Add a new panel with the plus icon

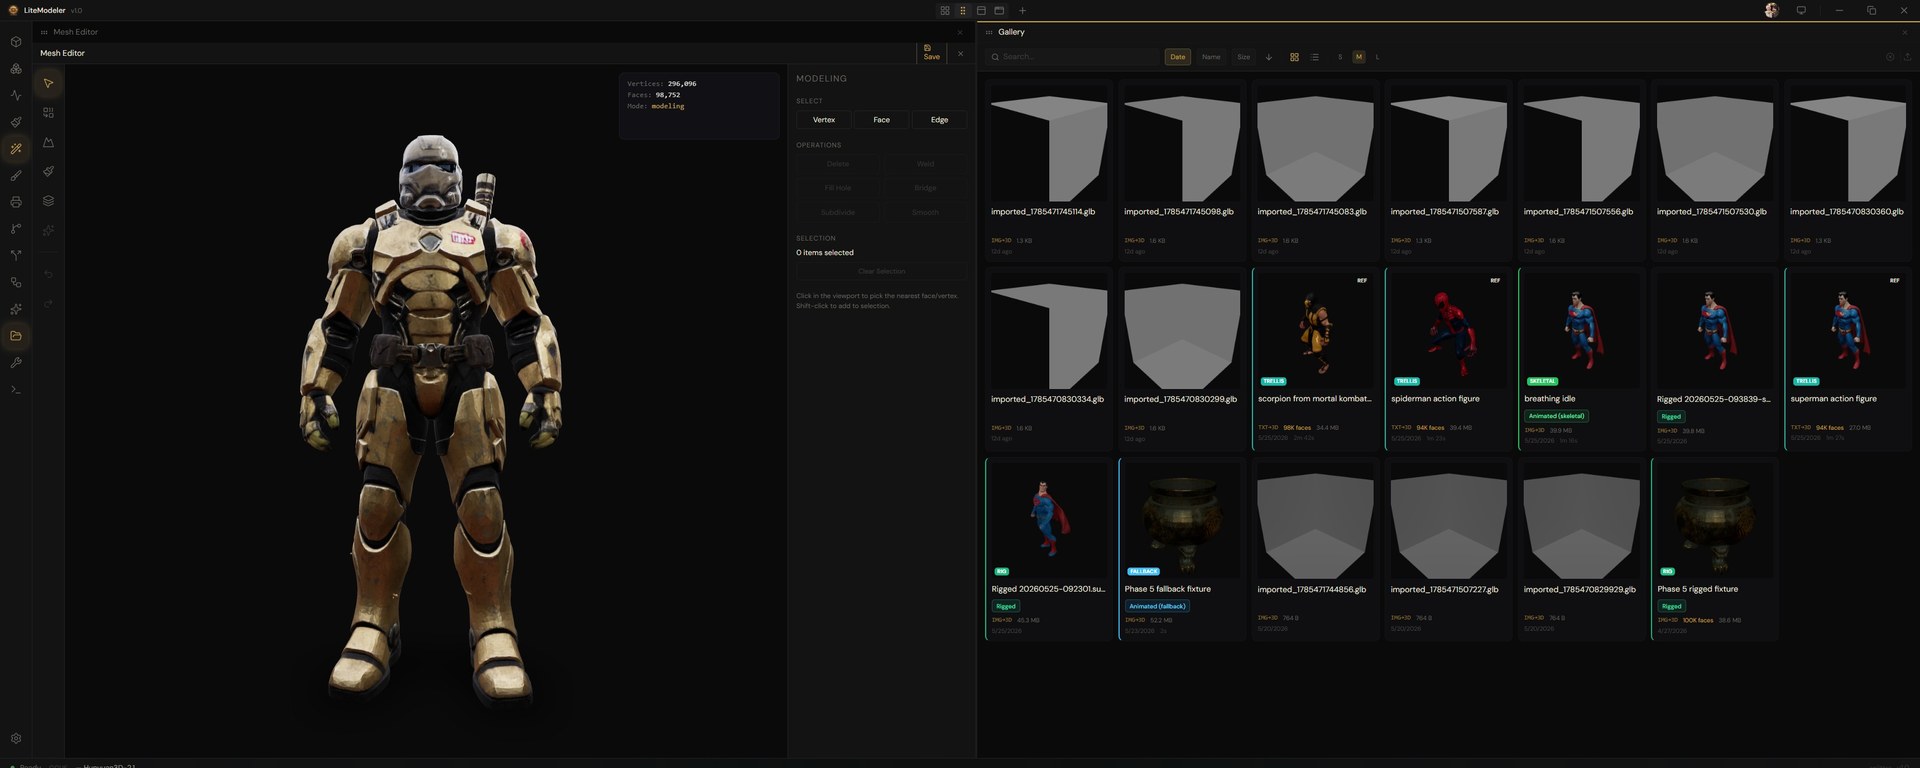1022,11
